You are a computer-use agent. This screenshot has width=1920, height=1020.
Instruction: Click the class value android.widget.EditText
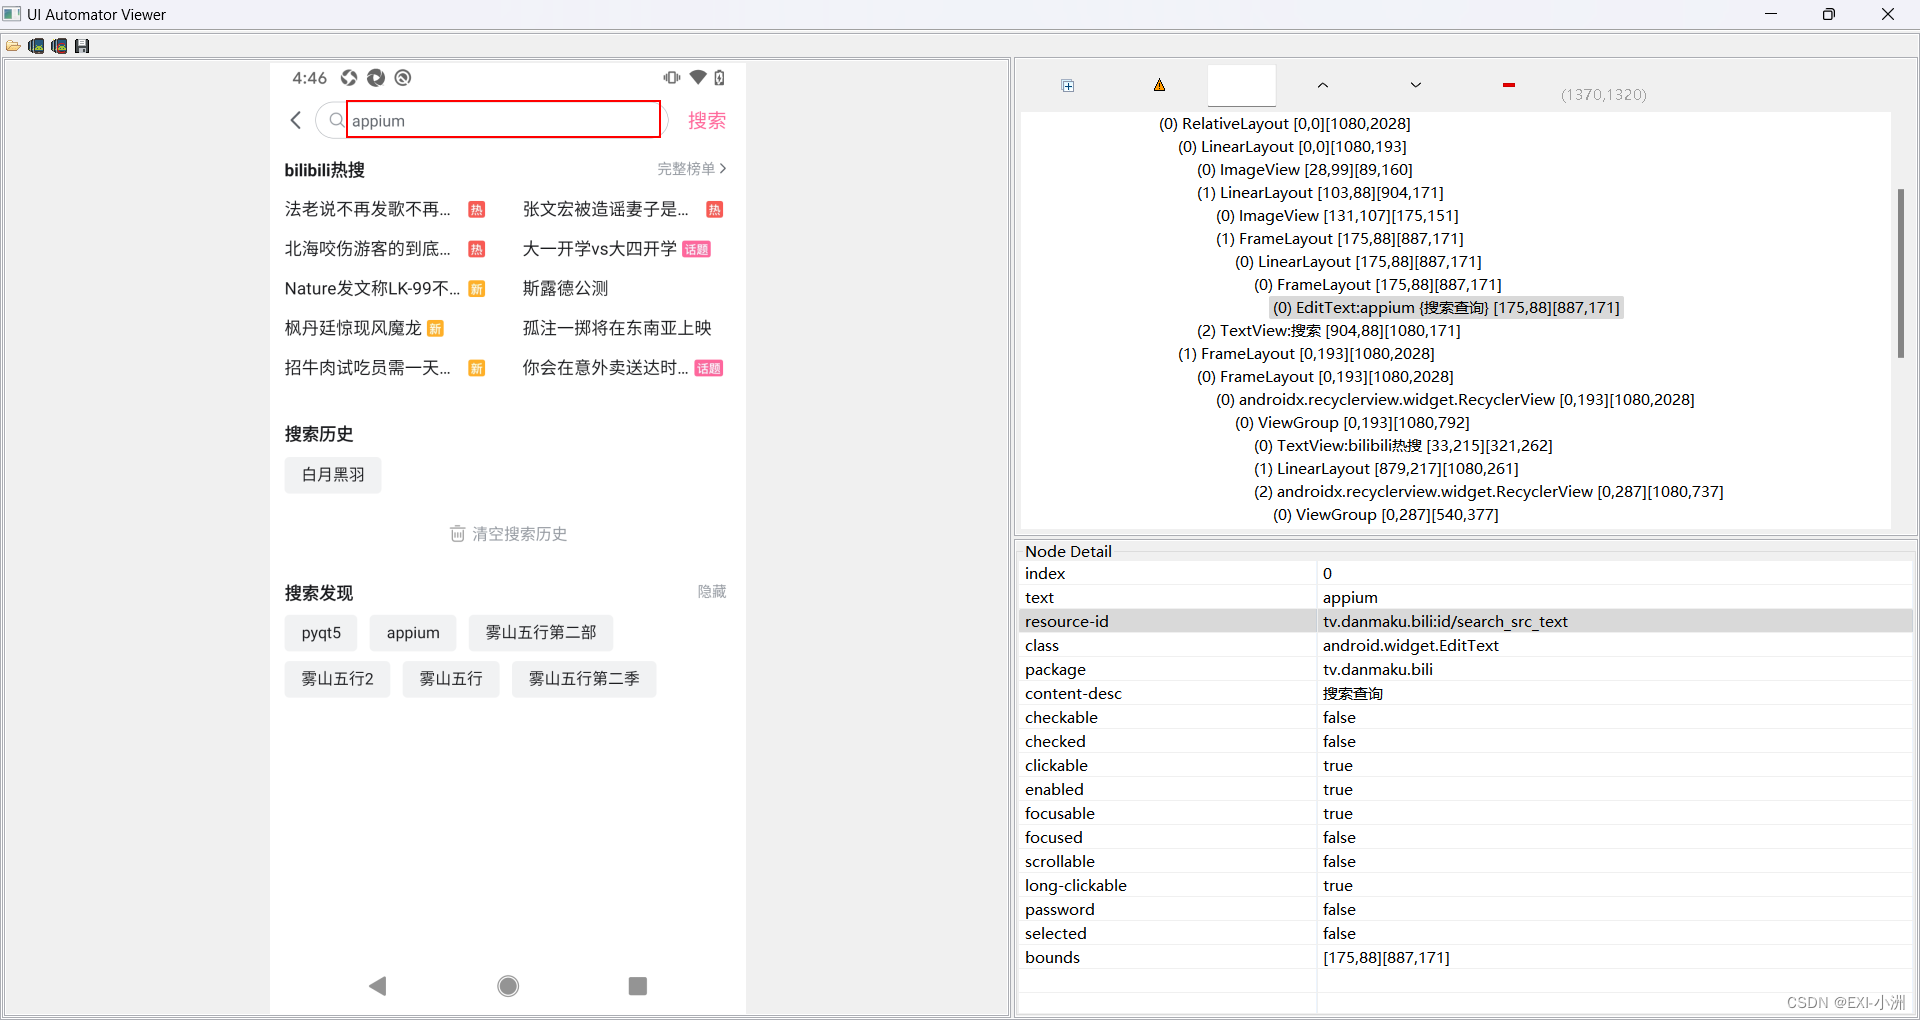(1410, 646)
